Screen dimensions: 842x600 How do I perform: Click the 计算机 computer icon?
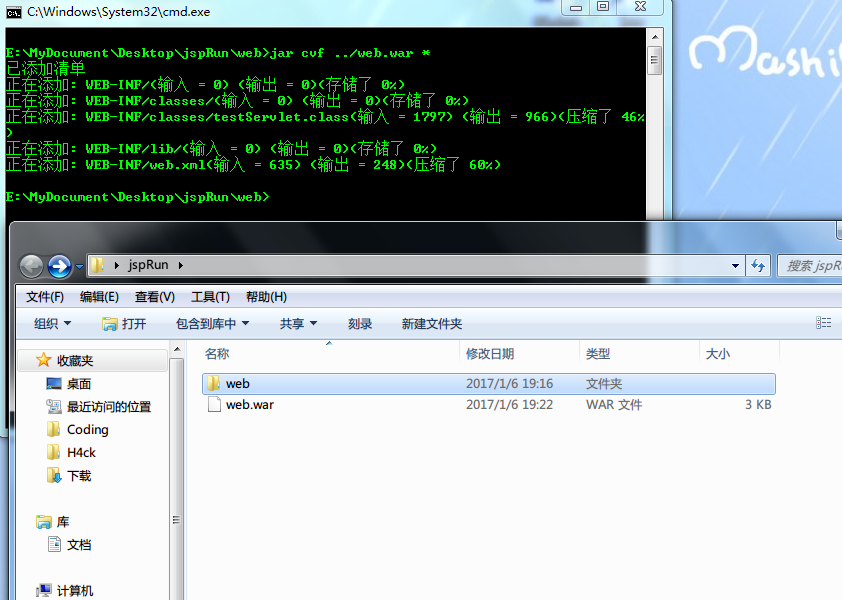coord(44,591)
